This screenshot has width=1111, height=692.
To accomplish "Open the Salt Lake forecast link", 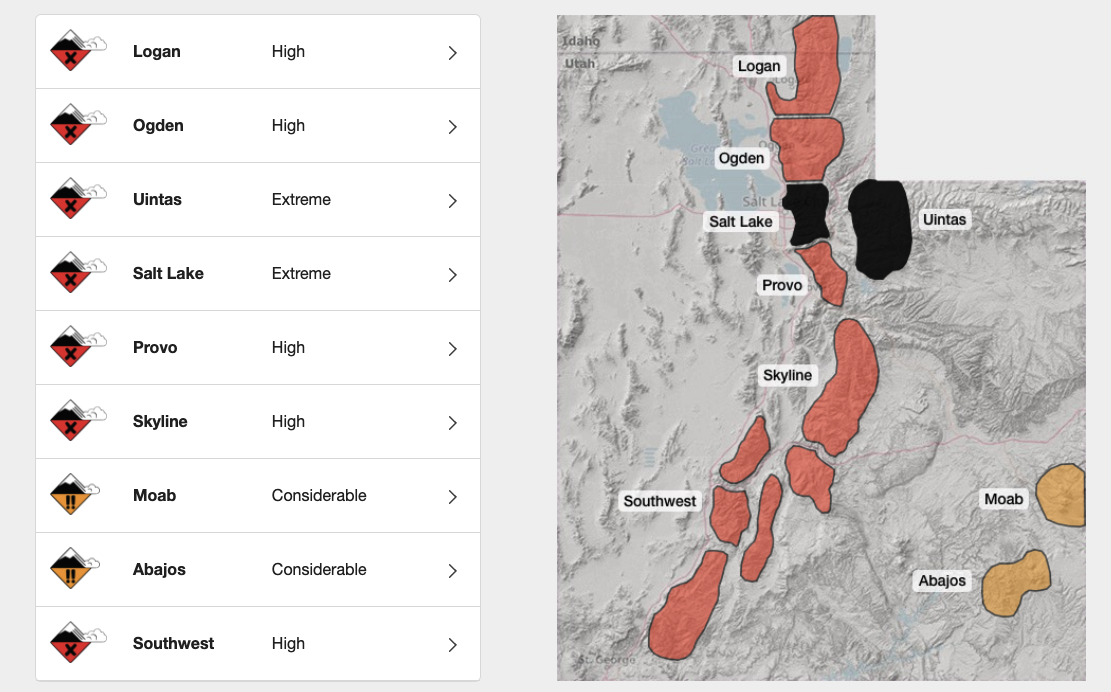I will (x=168, y=274).
